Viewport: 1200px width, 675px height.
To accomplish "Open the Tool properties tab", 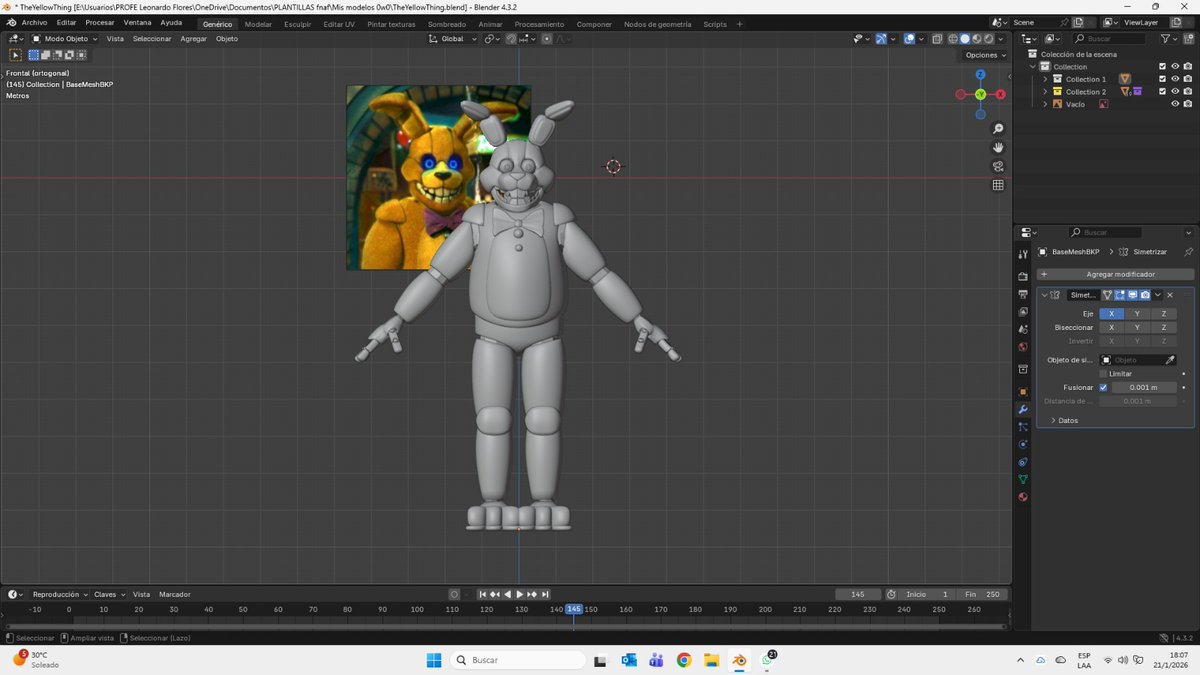I will 1023,255.
